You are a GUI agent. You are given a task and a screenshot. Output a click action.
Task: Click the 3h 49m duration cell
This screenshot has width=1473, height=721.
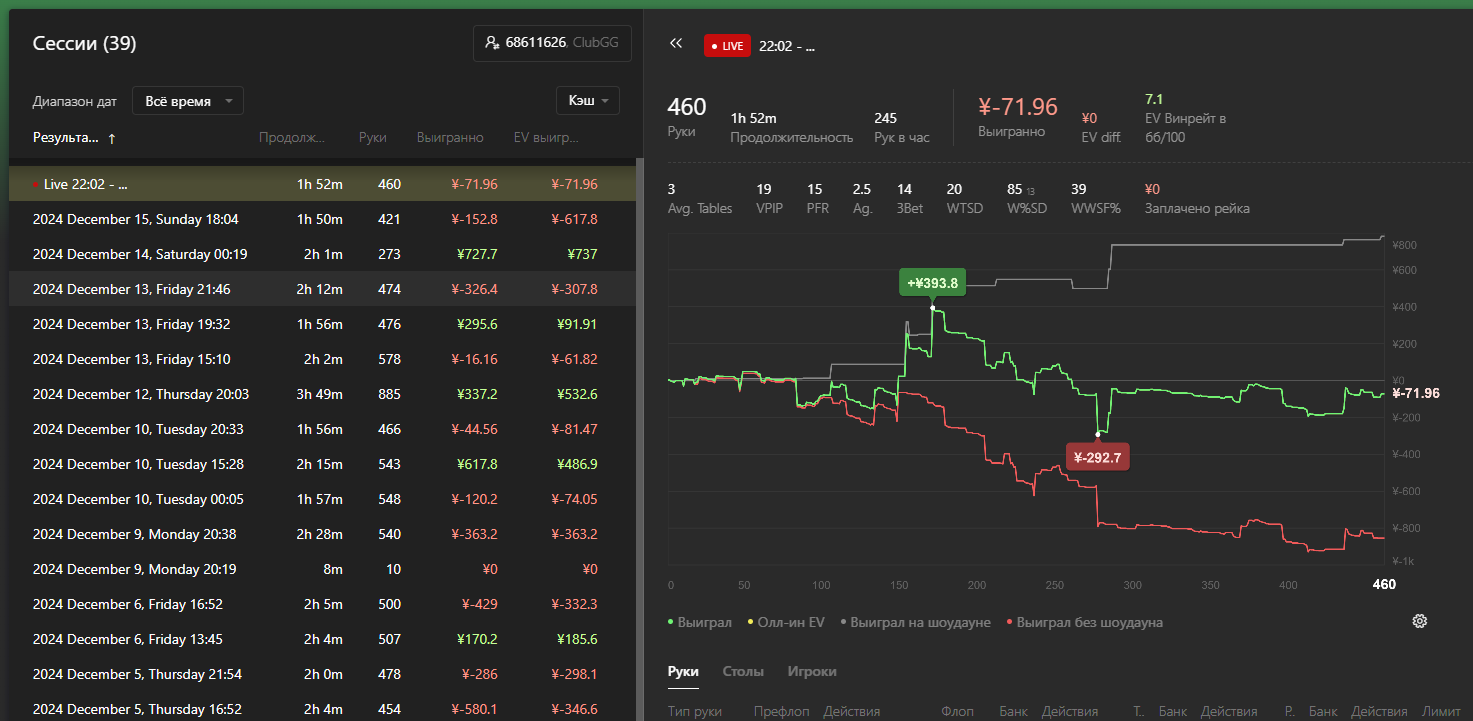(x=319, y=394)
